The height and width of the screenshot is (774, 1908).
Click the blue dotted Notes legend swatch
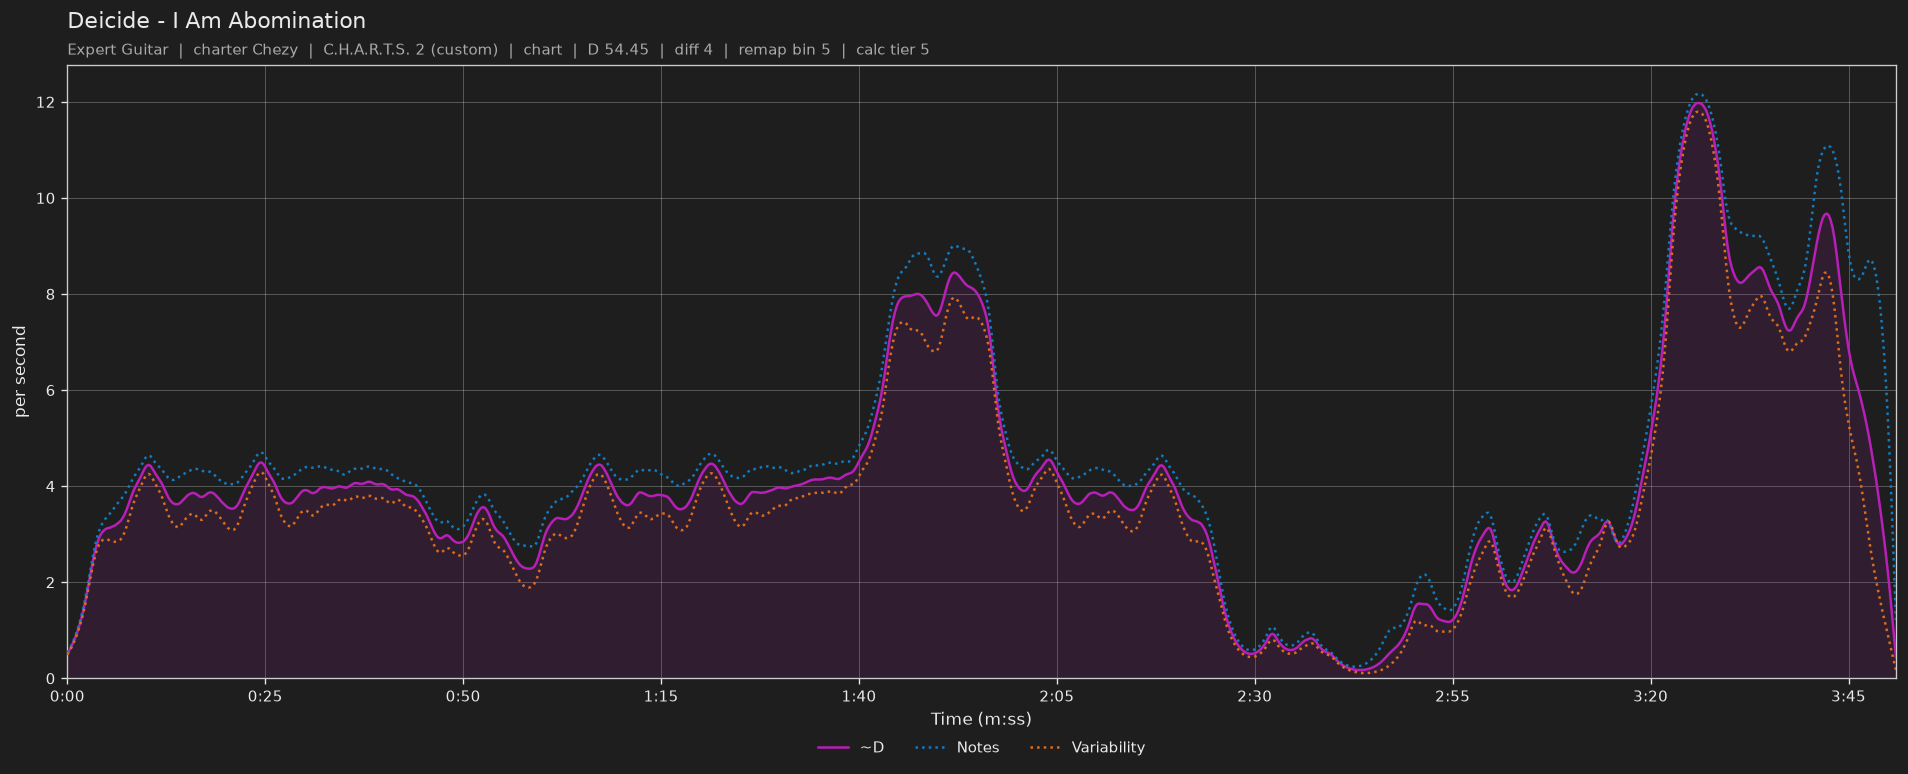click(x=929, y=748)
